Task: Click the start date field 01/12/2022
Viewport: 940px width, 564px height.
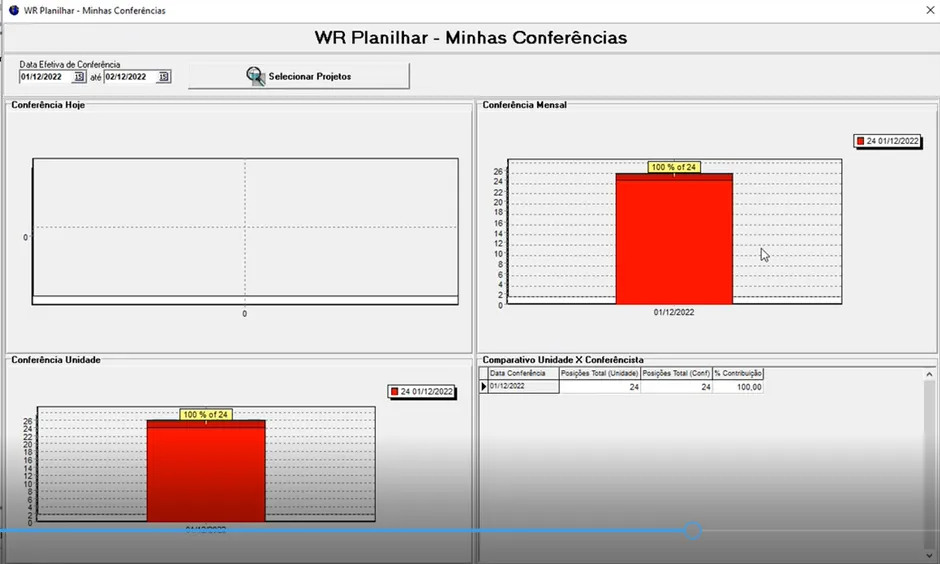Action: (x=45, y=77)
